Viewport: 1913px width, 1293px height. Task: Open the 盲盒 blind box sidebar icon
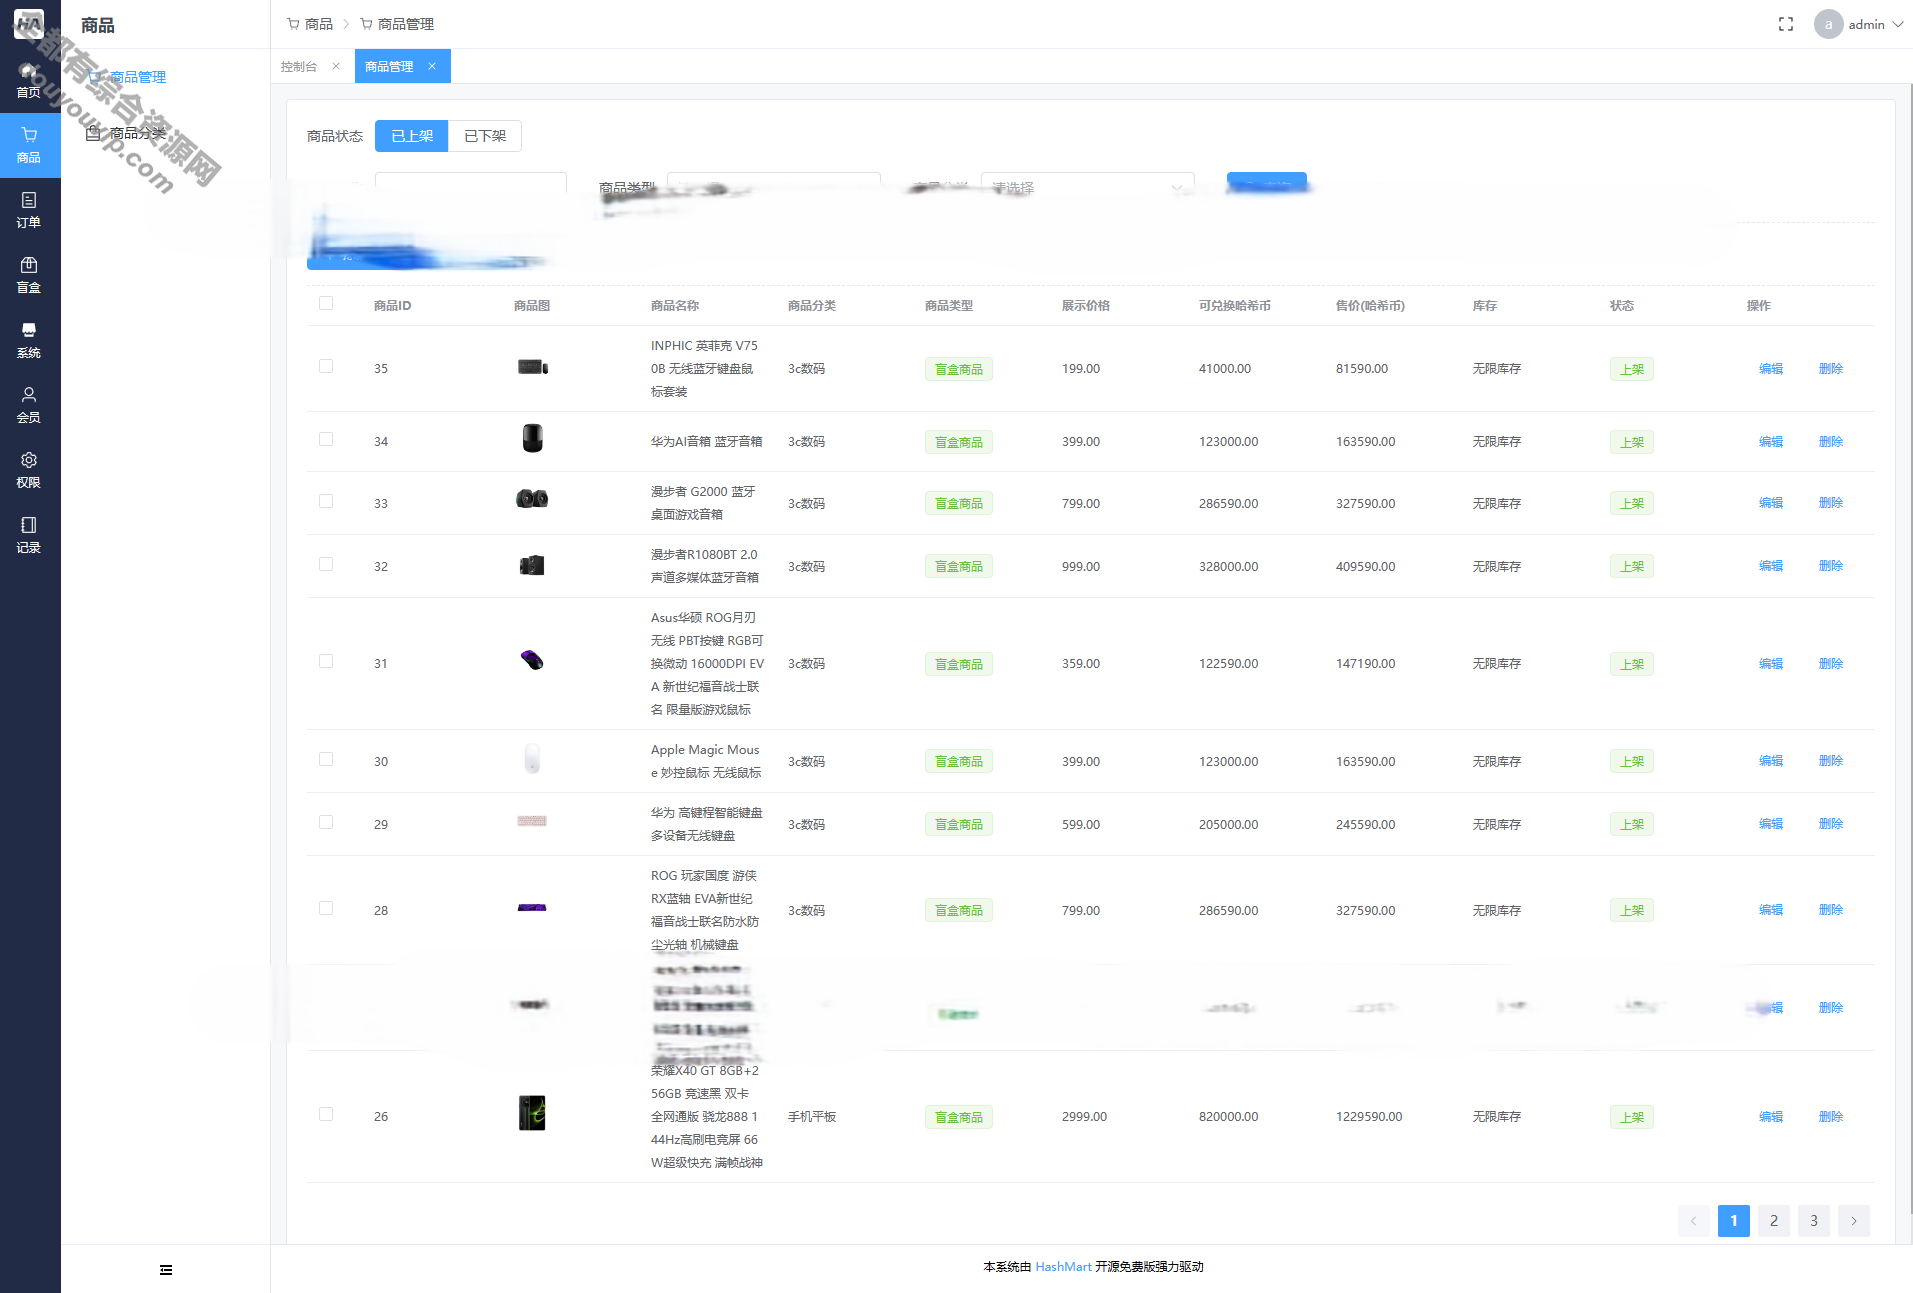point(29,275)
